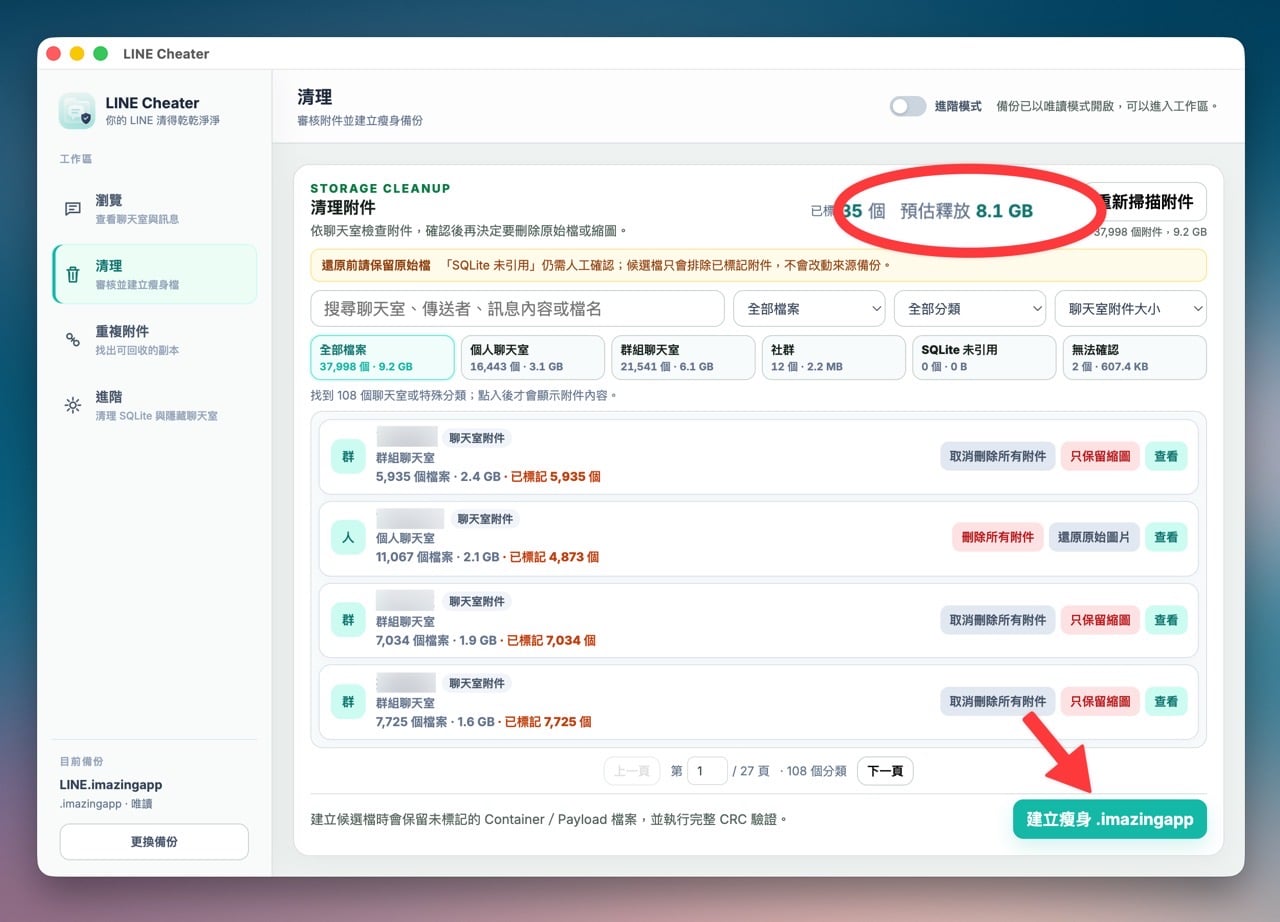Click the 群 badge of the 7,725 個檔案 row
This screenshot has width=1280, height=922.
coord(348,702)
